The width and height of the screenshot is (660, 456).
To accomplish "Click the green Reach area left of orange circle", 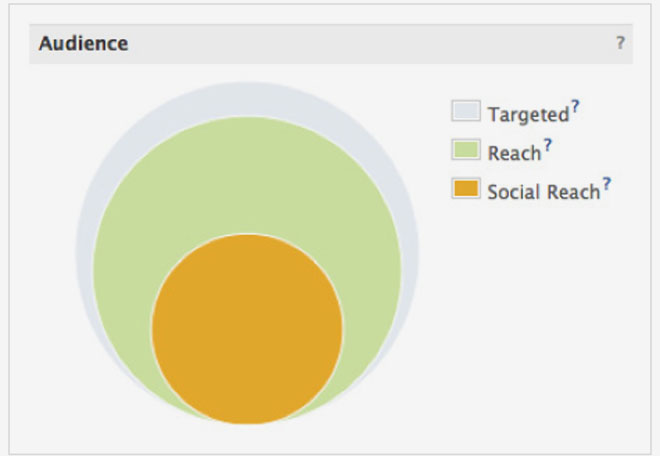I will click(120, 300).
